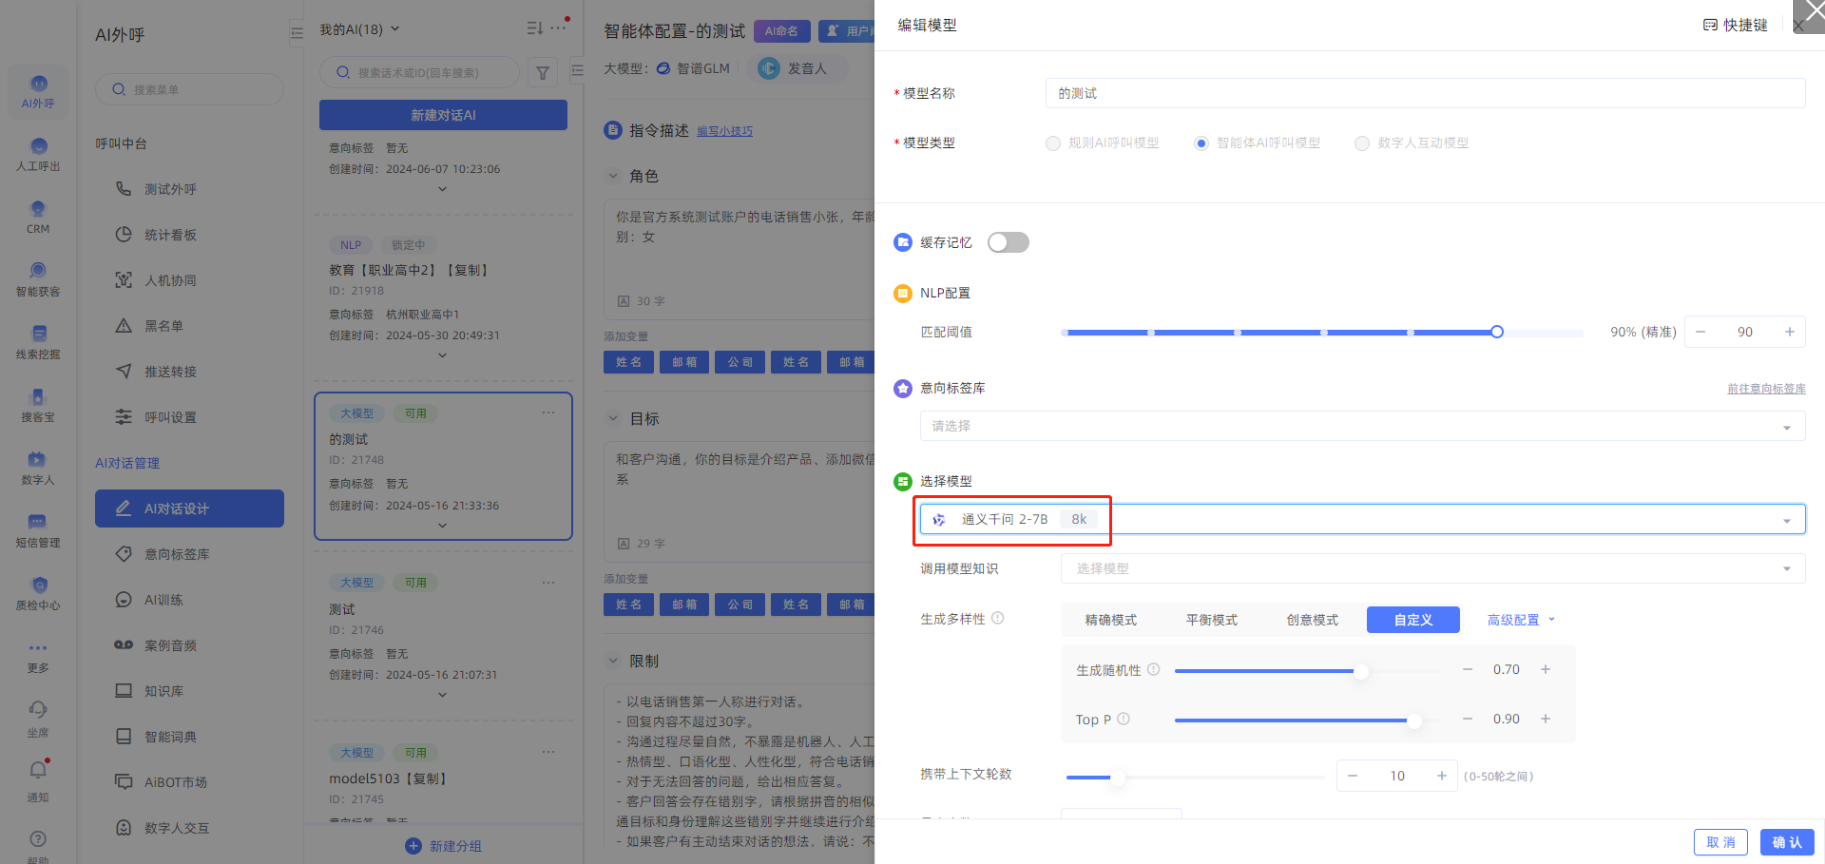
Task: Click the 匹配阈值 slider handle
Action: 1496,332
